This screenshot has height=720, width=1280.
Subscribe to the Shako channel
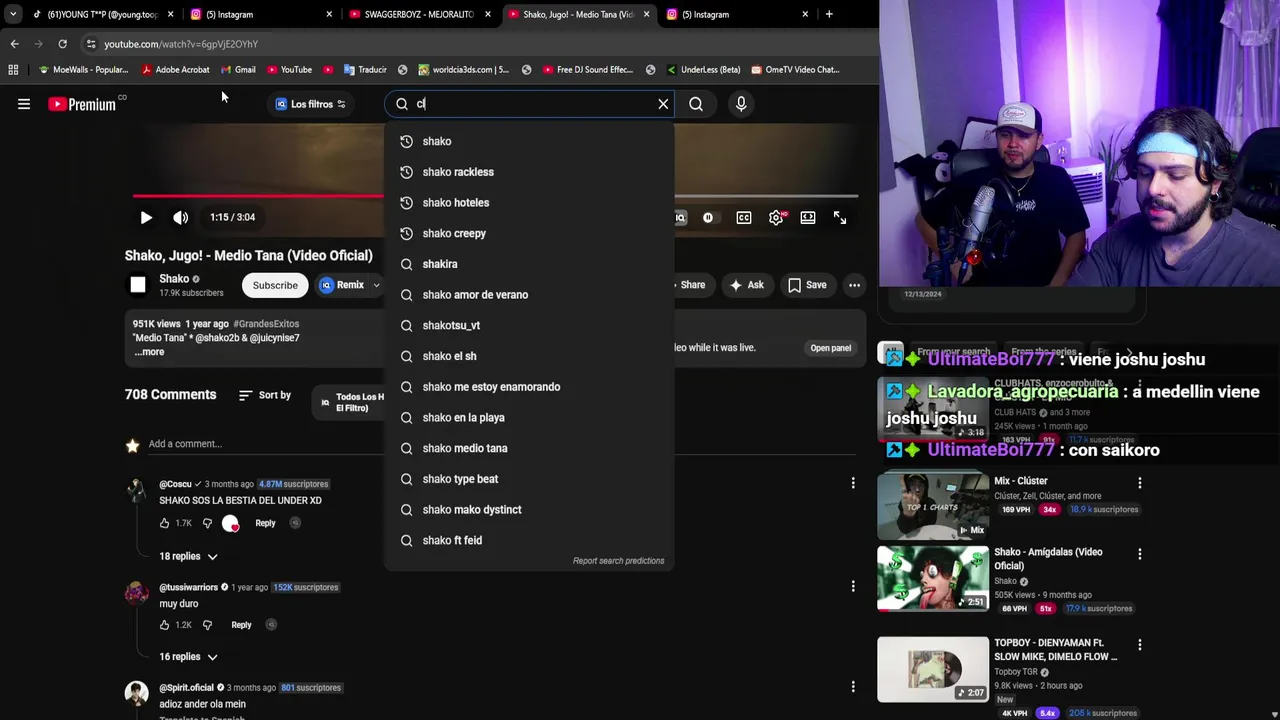(x=275, y=285)
